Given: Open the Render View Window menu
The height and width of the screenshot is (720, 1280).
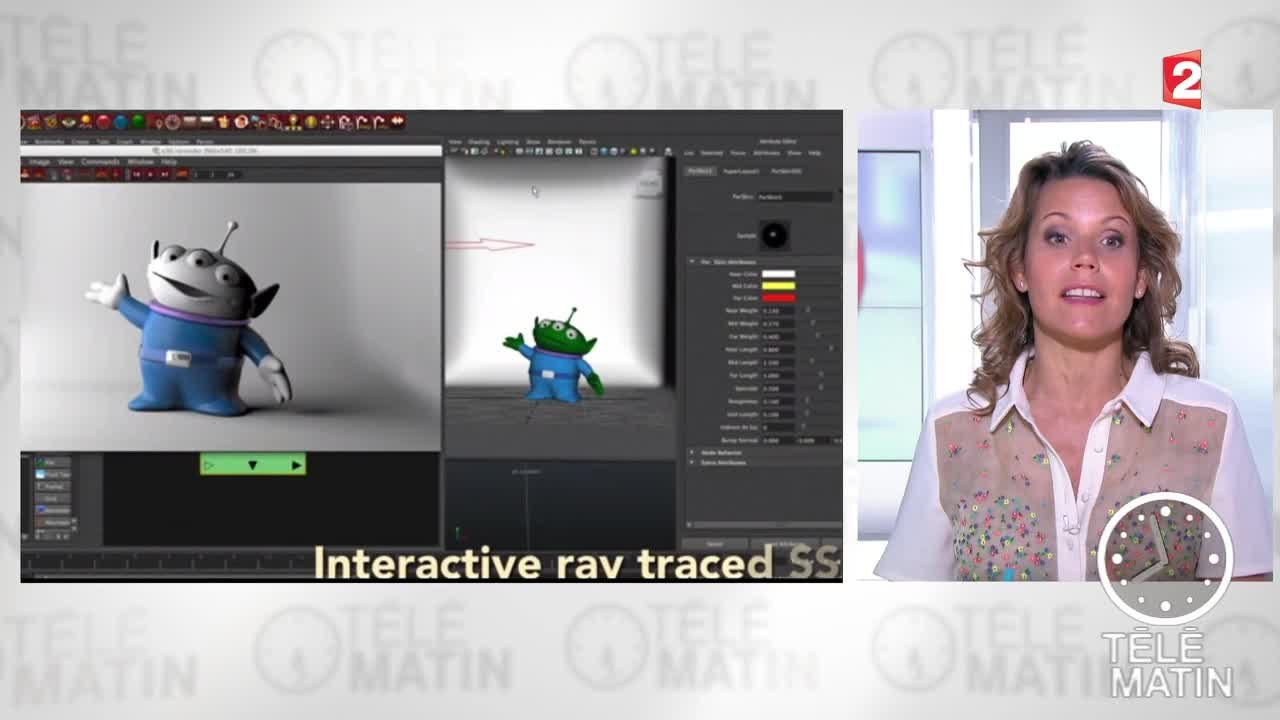Looking at the screenshot, I should (x=141, y=162).
